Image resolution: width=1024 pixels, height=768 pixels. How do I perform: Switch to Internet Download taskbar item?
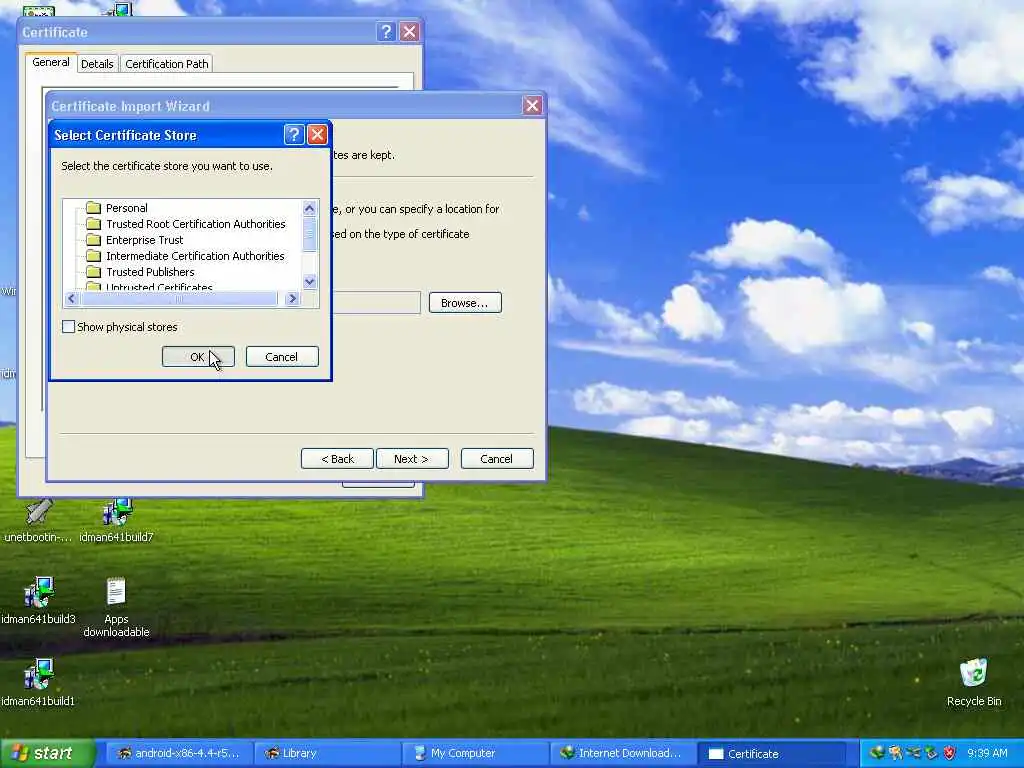pyautogui.click(x=622, y=753)
